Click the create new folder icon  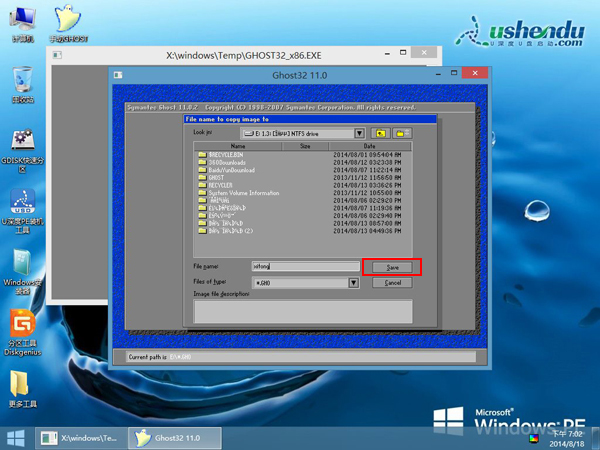coord(402,133)
